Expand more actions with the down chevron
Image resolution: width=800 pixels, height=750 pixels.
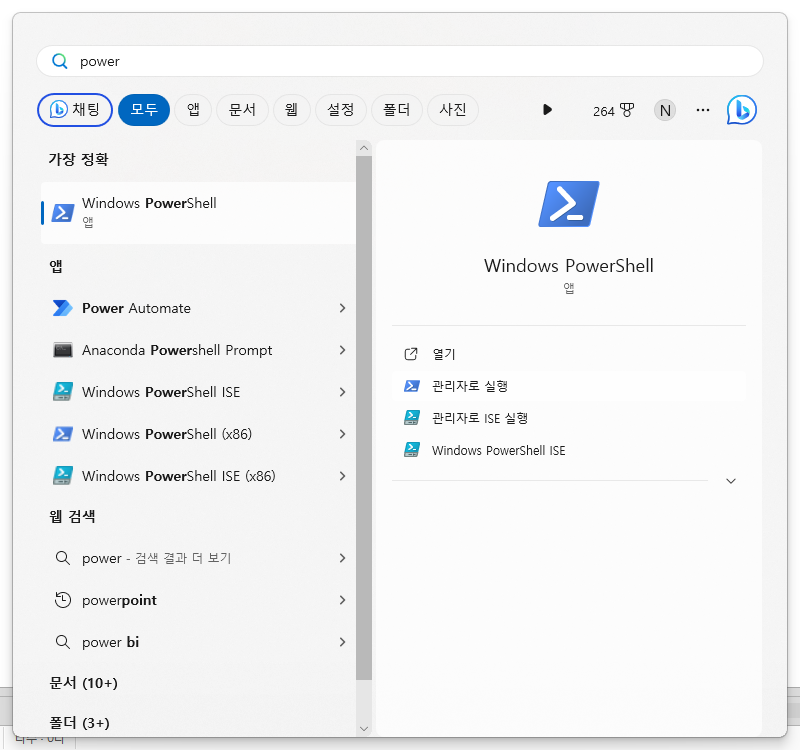tap(731, 481)
